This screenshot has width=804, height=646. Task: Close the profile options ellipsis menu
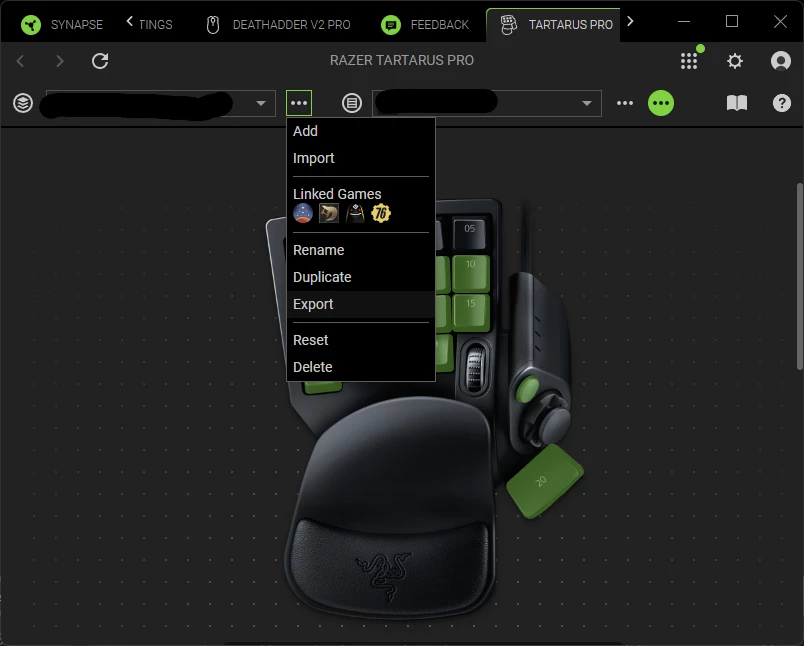pyautogui.click(x=299, y=103)
